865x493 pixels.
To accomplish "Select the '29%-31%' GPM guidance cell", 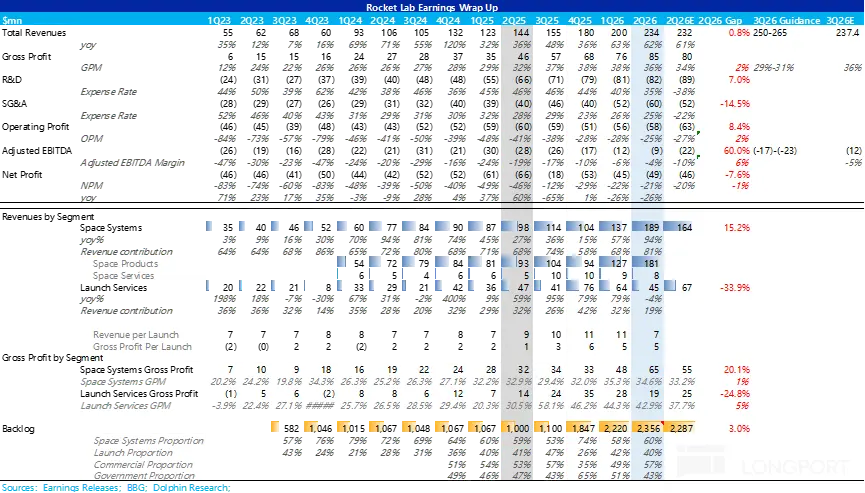I will (773, 68).
